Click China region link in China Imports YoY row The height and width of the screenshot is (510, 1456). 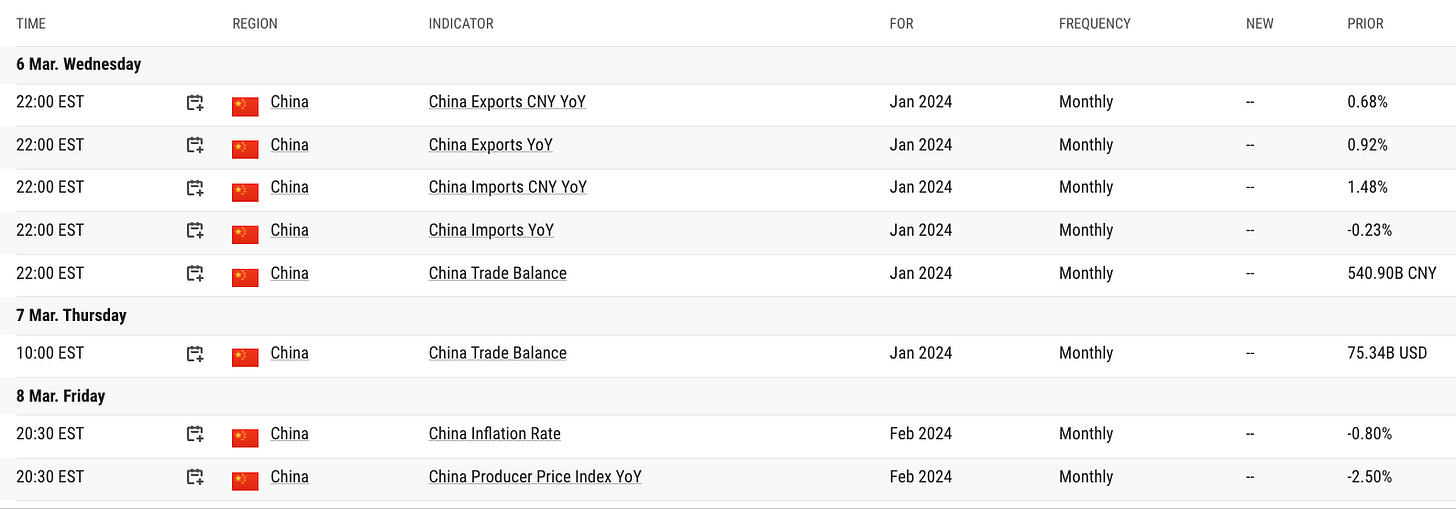pos(290,230)
